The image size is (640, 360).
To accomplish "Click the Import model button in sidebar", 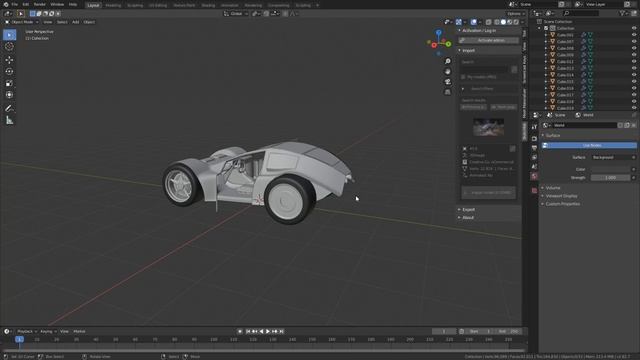I will point(489,193).
